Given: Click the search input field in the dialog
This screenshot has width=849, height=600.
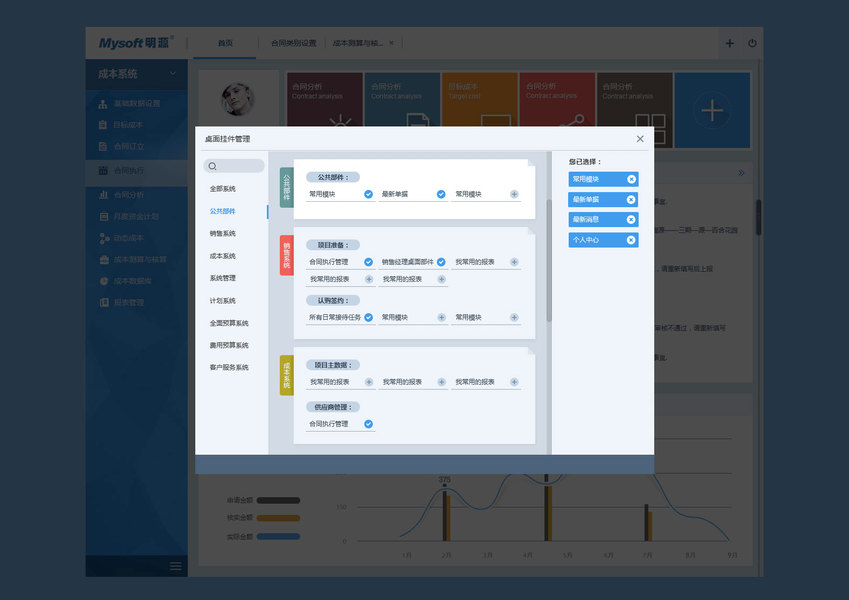Looking at the screenshot, I should (x=234, y=166).
